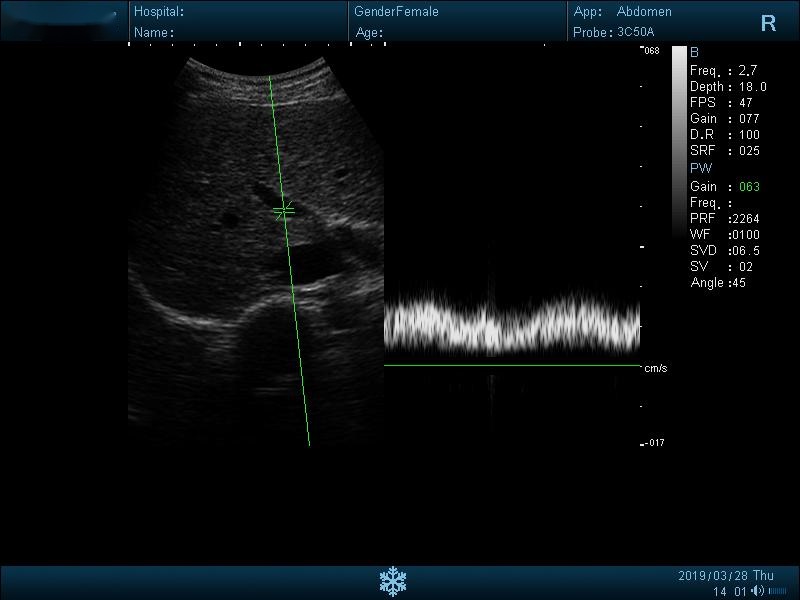Click the patient Name field
Screen dimensions: 800x600
[x=154, y=32]
